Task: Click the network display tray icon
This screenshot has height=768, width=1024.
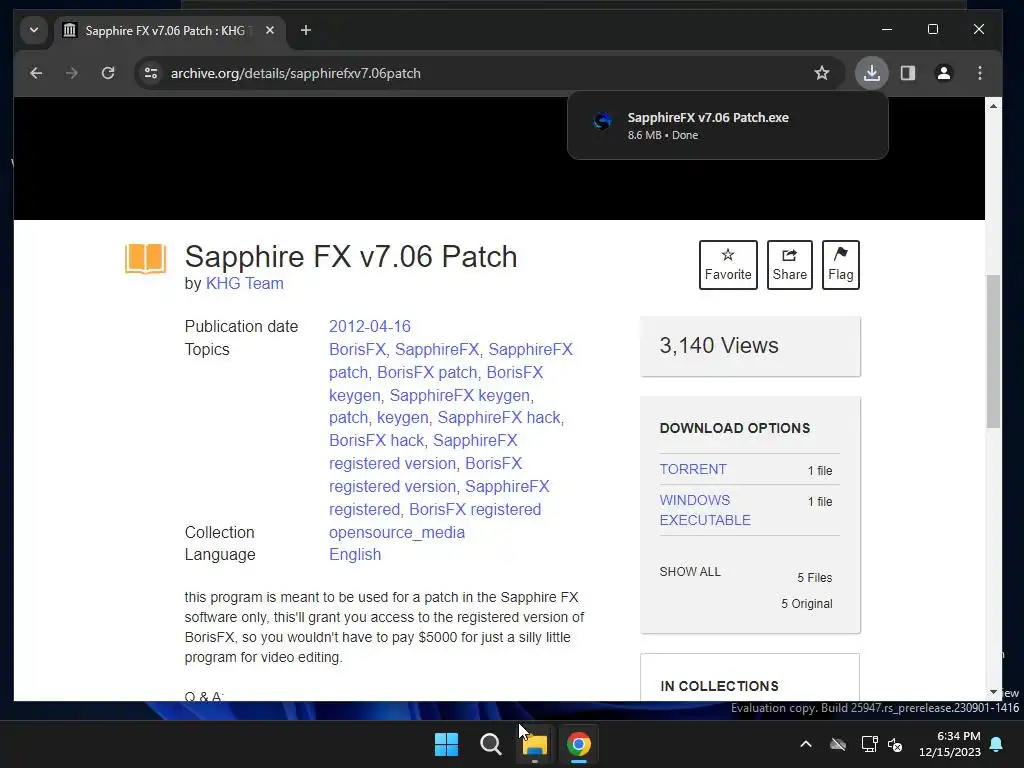Action: coord(869,744)
